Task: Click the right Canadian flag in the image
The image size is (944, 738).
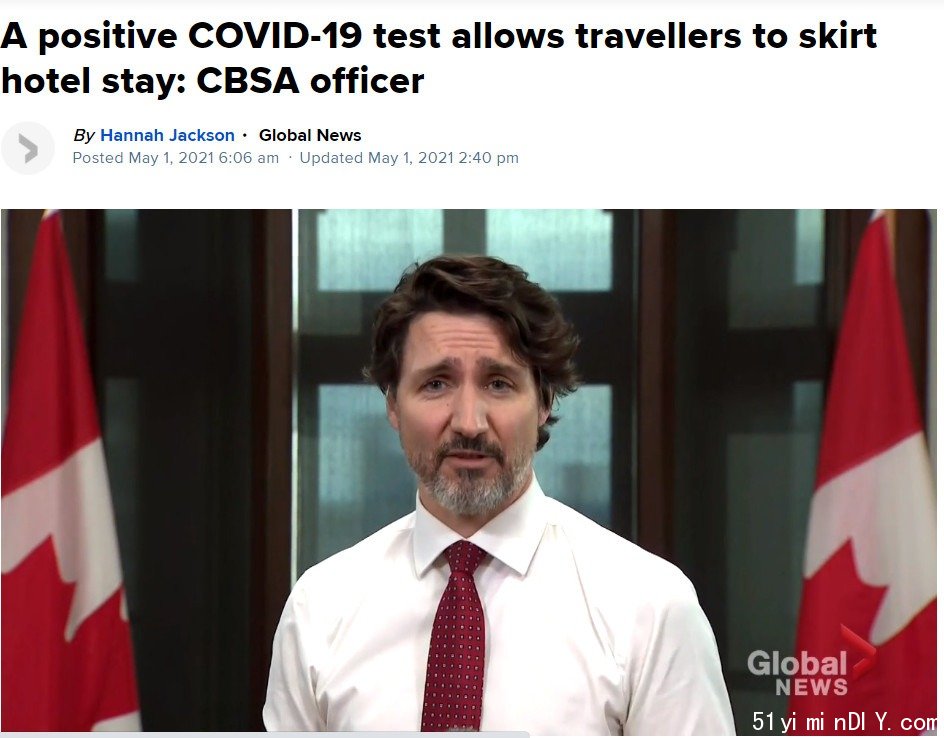Action: click(x=869, y=470)
